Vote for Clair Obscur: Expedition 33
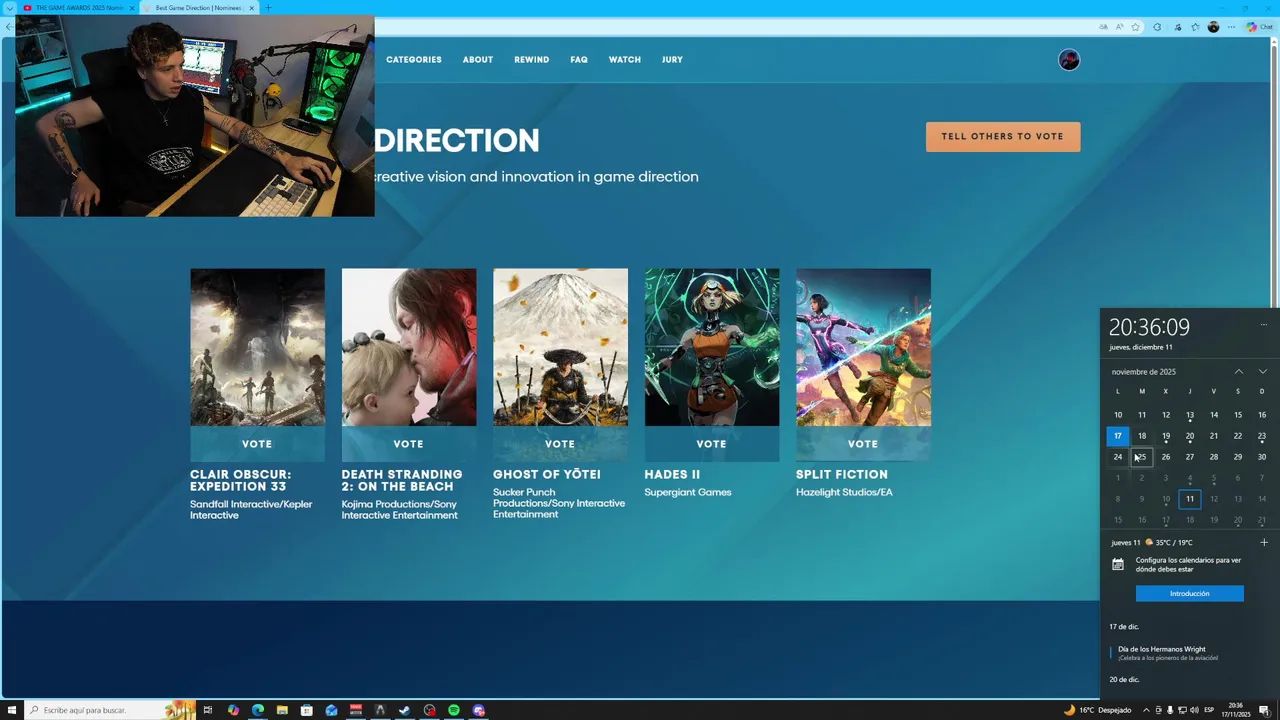Image resolution: width=1280 pixels, height=720 pixels. coord(257,444)
